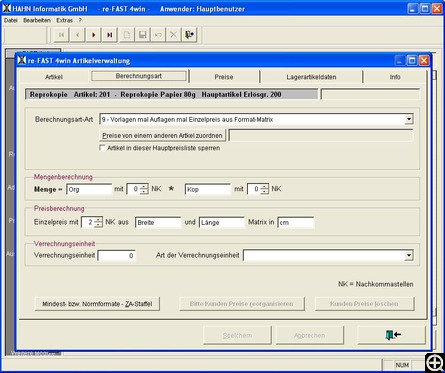The image size is (445, 373).
Task: Click the exit door toolbar icon
Action: coord(189,35)
